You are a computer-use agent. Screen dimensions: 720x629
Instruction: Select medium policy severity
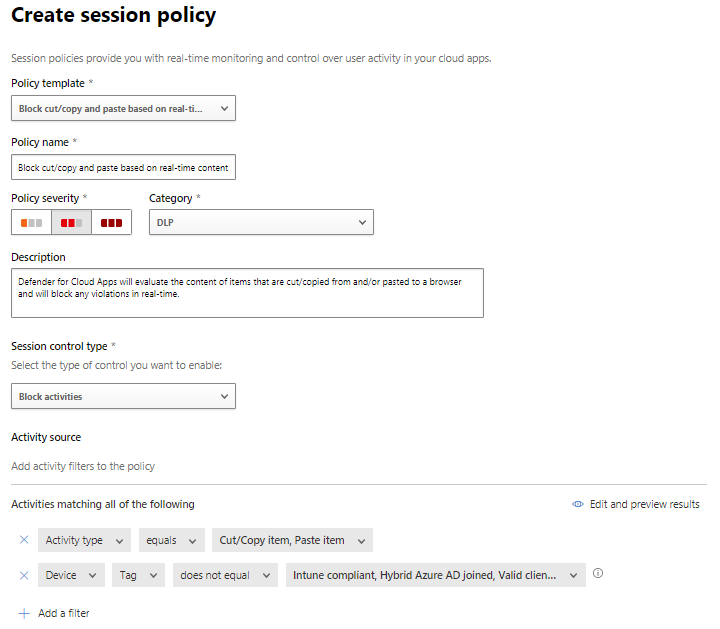pos(71,222)
